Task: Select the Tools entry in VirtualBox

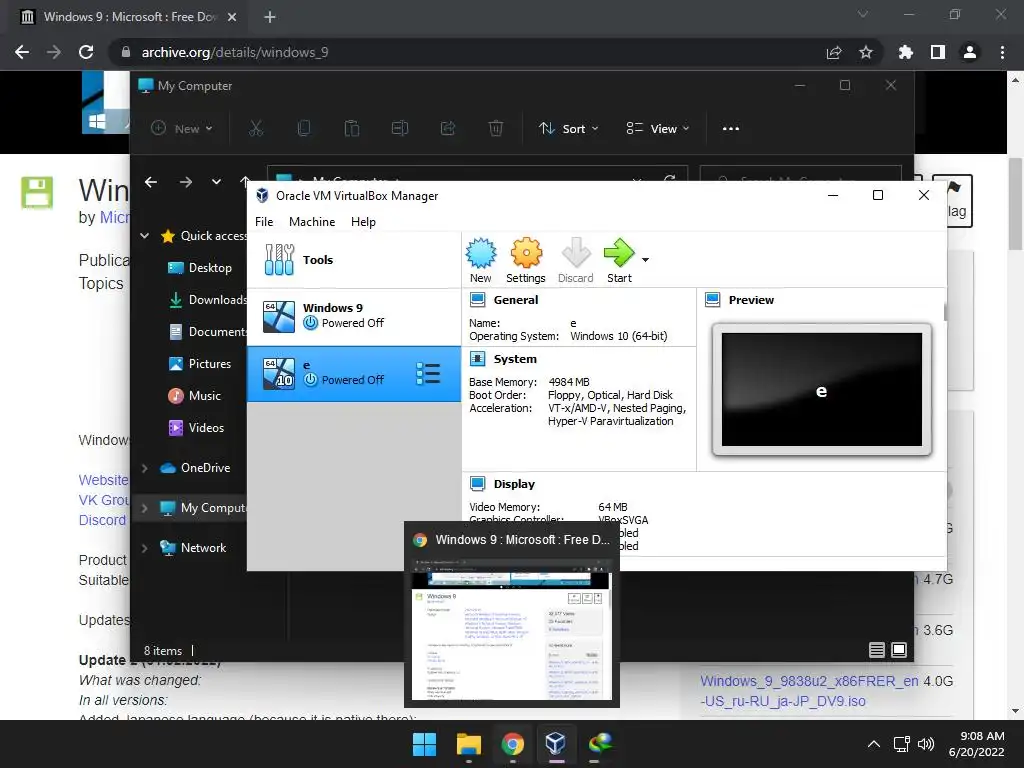Action: 354,260
